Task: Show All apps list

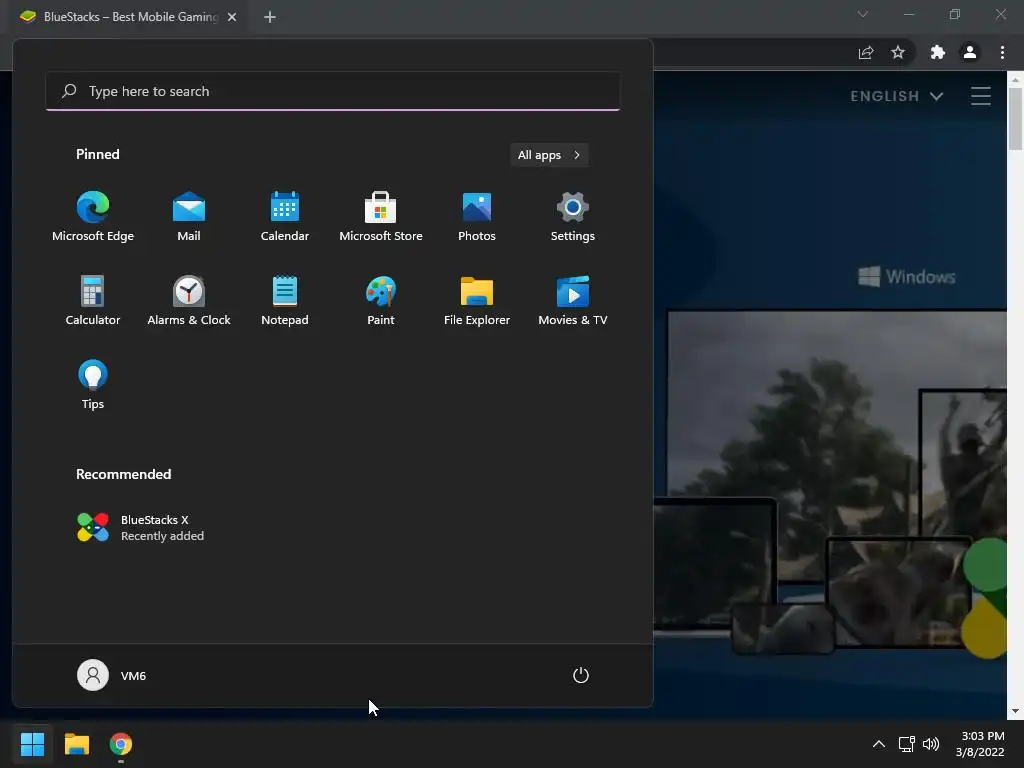Action: click(549, 155)
